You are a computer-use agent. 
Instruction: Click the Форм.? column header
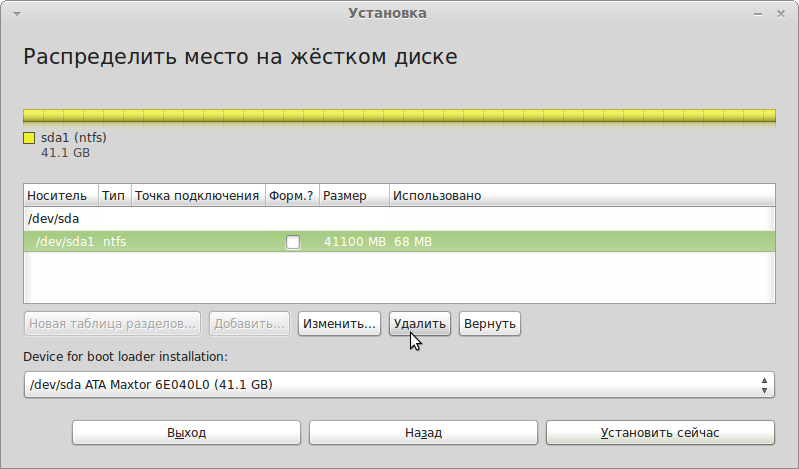click(292, 196)
